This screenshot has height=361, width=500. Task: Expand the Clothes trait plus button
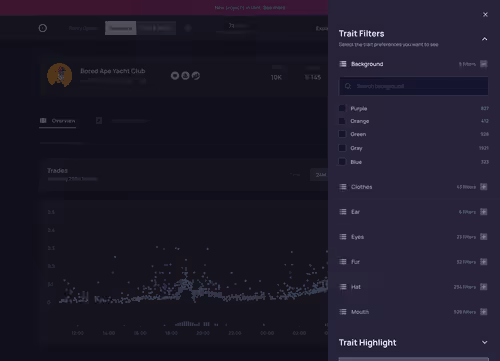pyautogui.click(x=484, y=187)
